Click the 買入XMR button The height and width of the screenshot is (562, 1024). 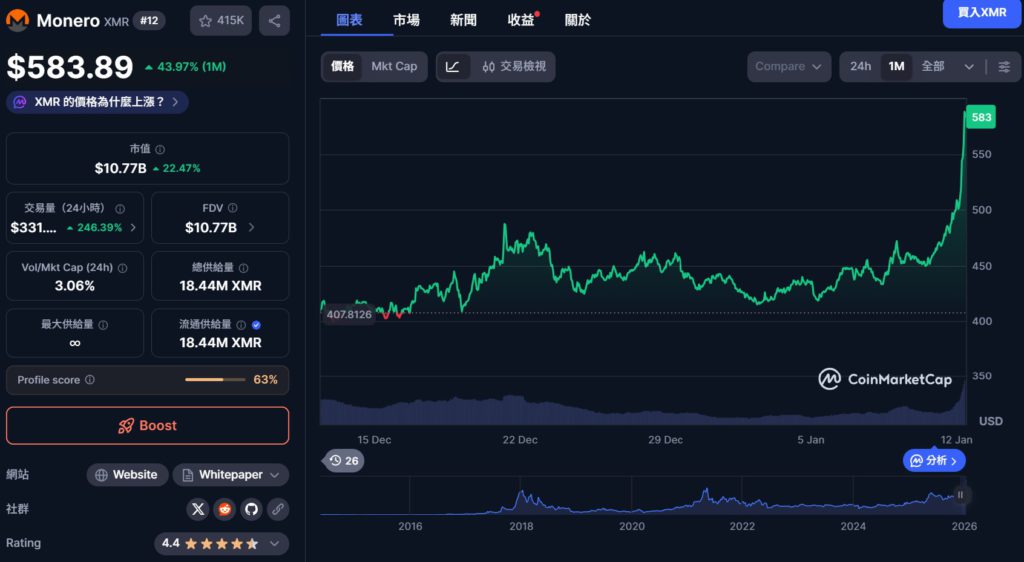point(981,13)
